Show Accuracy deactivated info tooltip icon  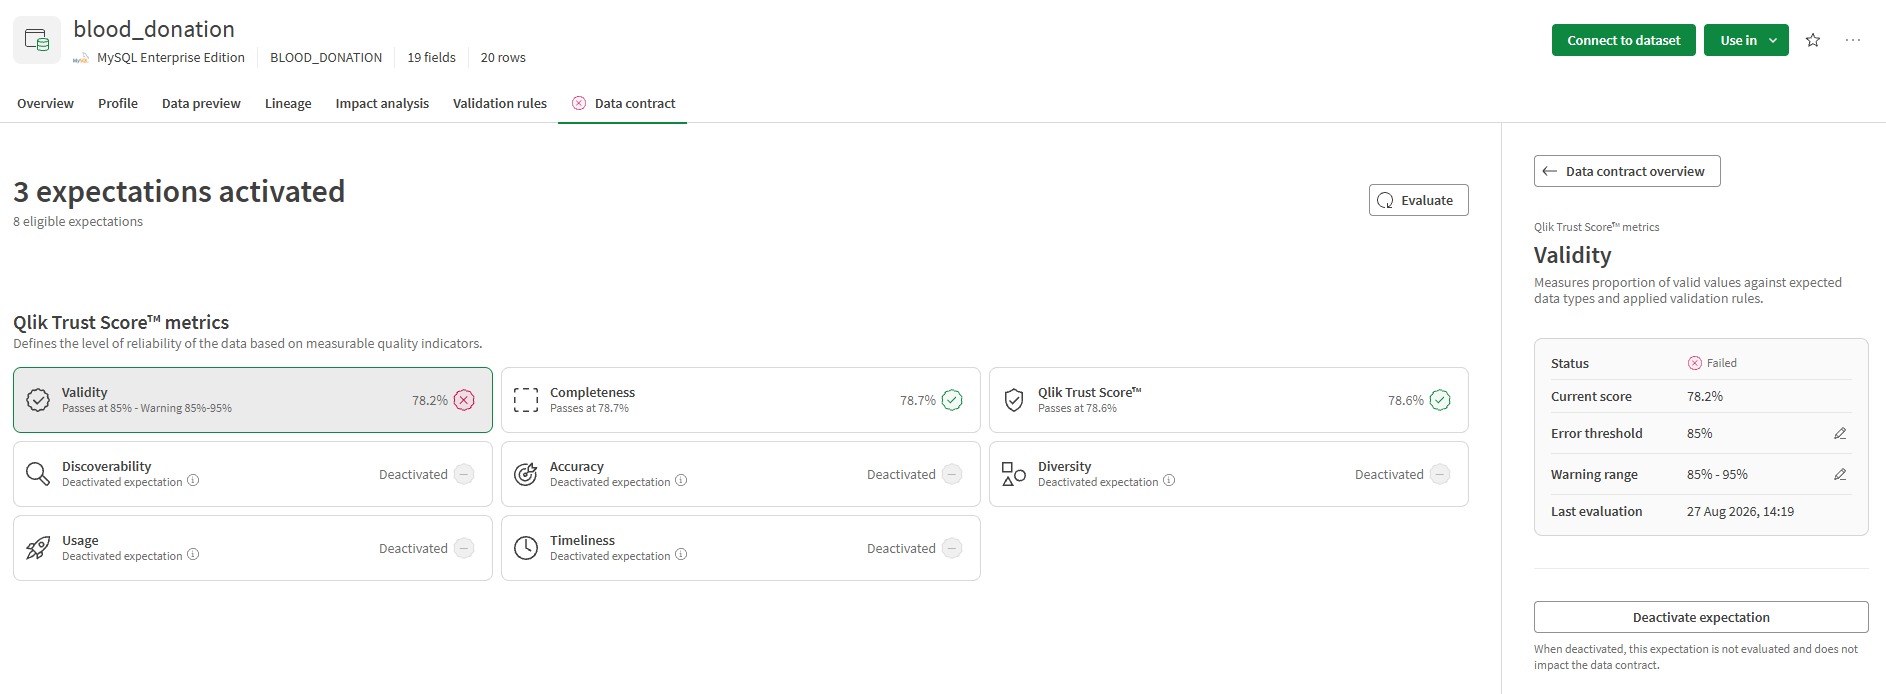pos(681,481)
